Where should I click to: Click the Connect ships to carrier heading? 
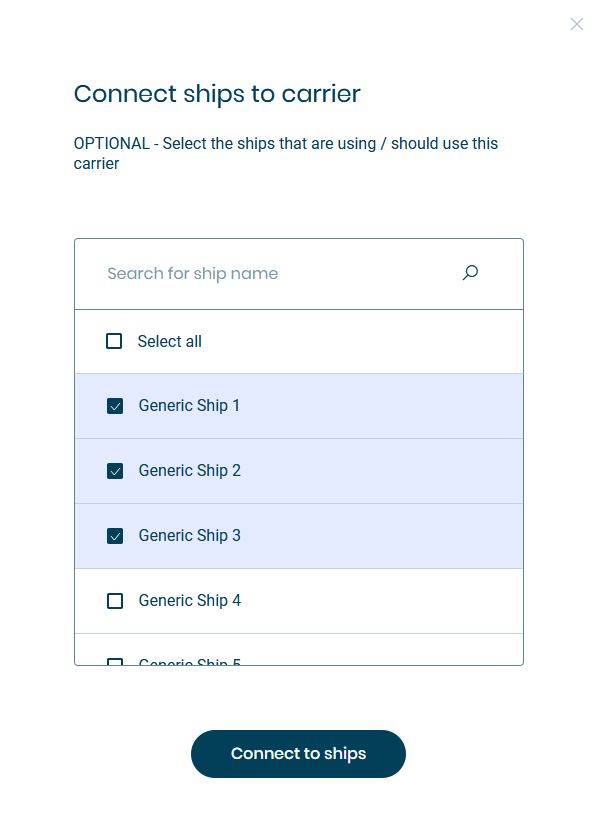coord(217,94)
